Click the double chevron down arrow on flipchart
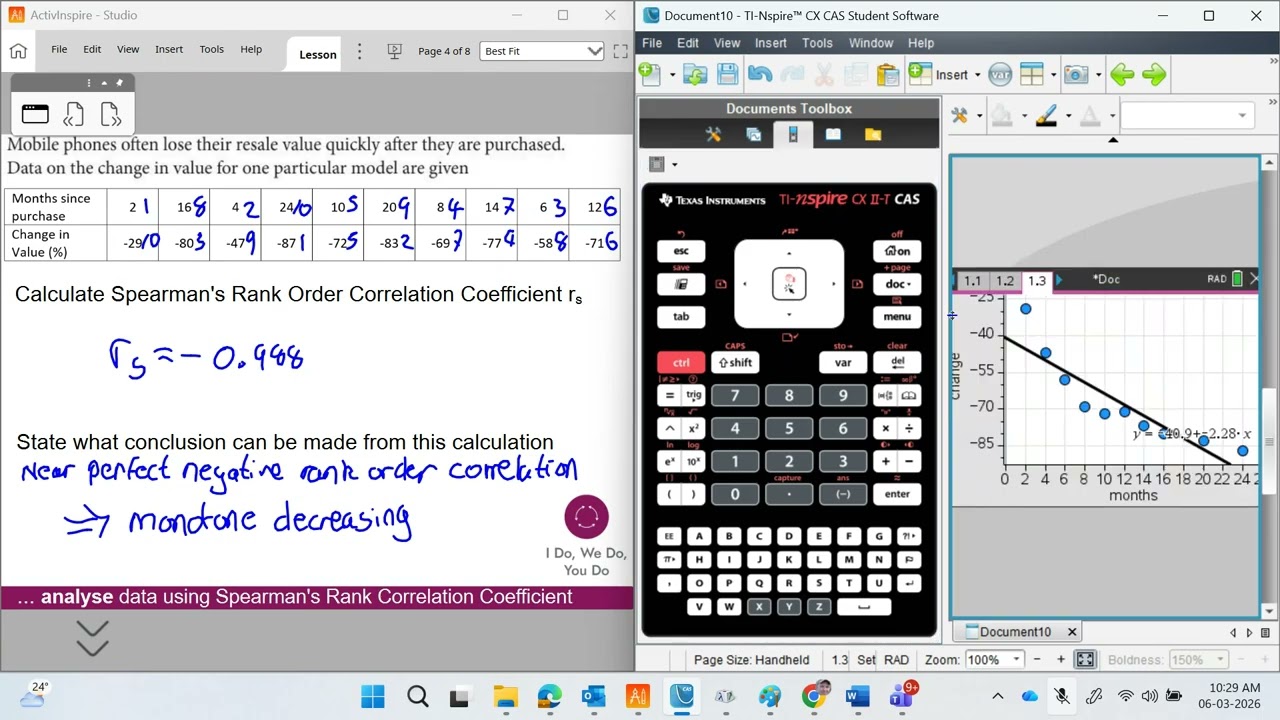The width and height of the screenshot is (1280, 720). [92, 639]
